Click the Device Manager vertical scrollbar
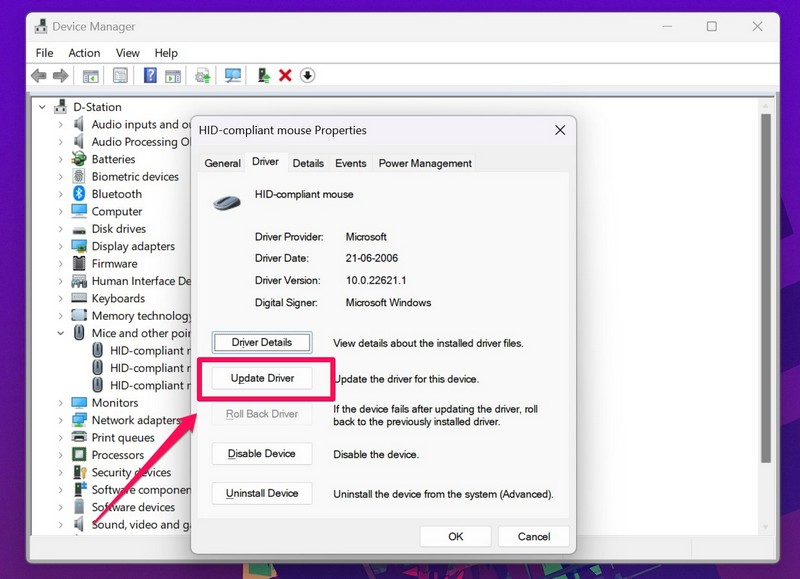The height and width of the screenshot is (579, 800). pos(765,290)
